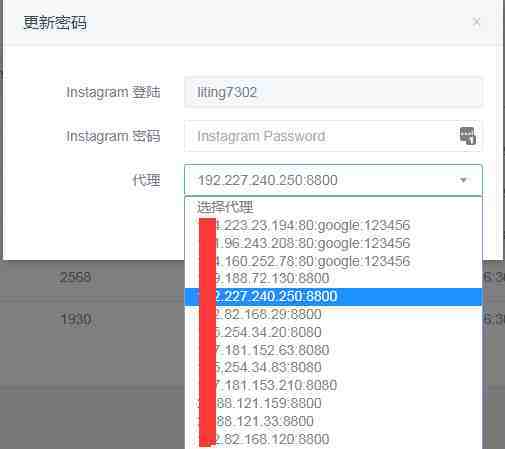
Task: Choose proxy ending 82.168.120:8800
Action: tap(333, 439)
